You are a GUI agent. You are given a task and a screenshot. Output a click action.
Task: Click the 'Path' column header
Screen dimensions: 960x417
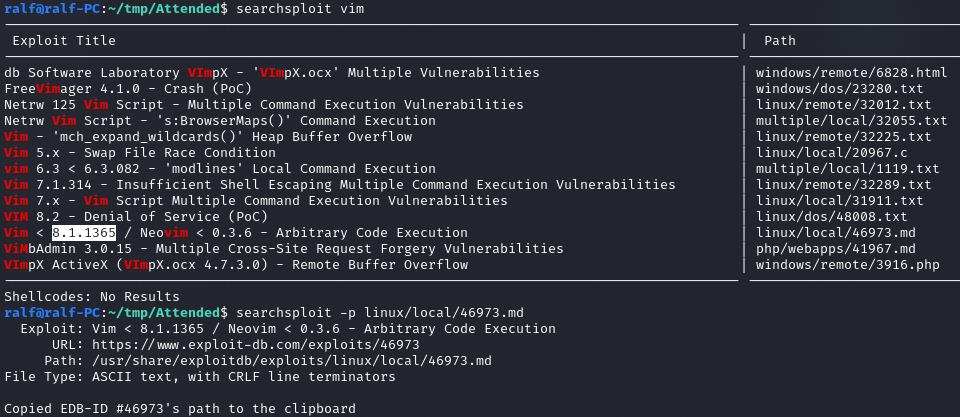point(780,41)
